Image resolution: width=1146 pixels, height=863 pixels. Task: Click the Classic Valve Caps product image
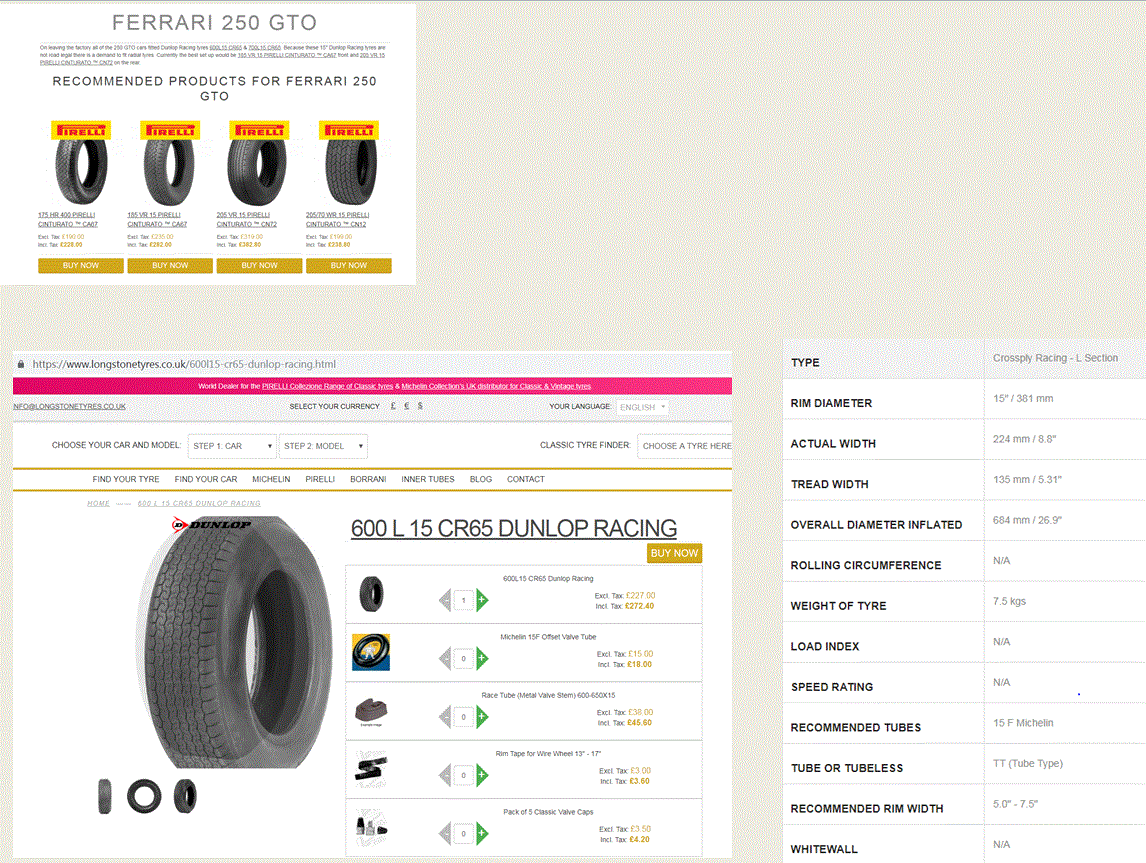[x=371, y=828]
